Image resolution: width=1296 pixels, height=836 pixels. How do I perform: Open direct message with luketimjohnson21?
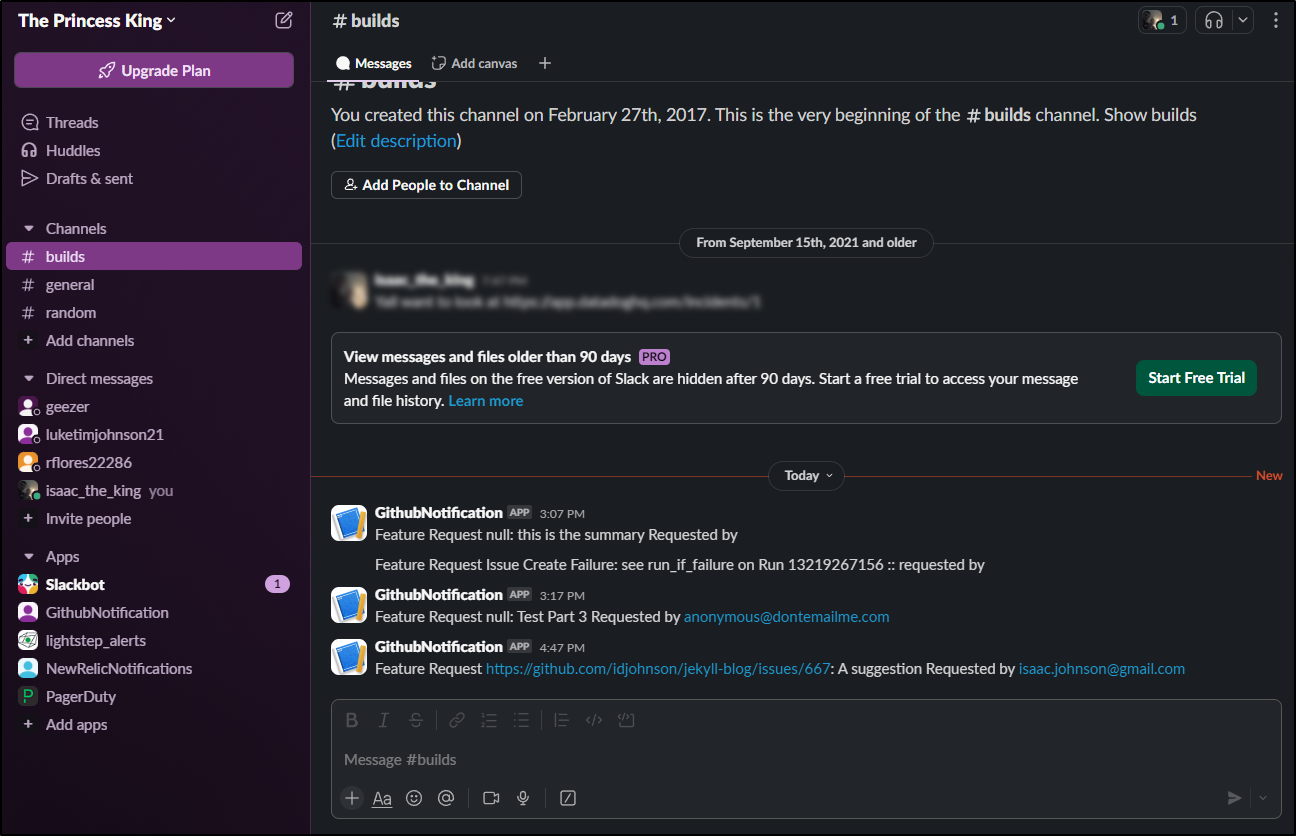click(x=154, y=434)
